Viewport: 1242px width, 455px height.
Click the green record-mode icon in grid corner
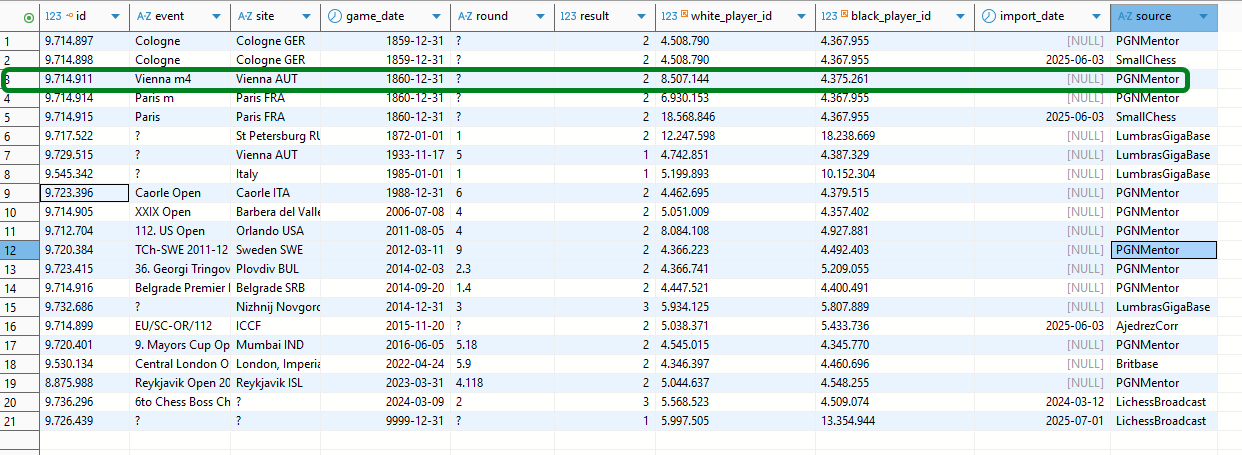pos(27,17)
